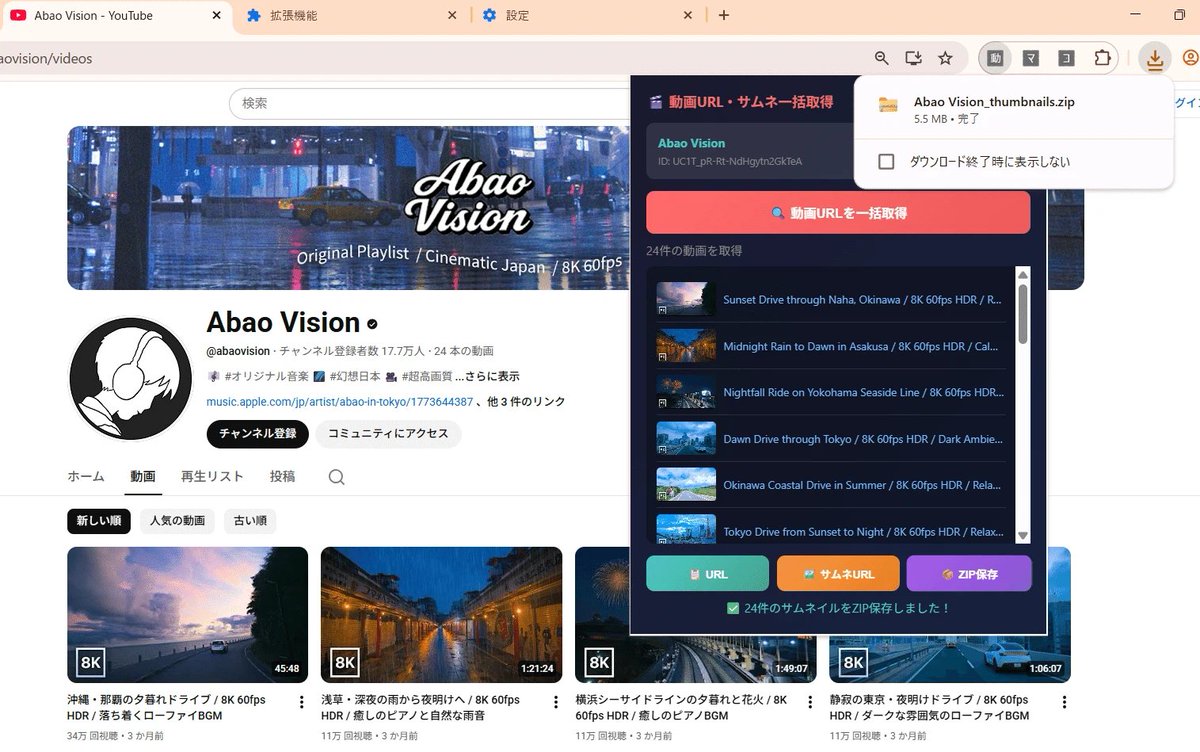Close the Abao Vision - YouTube tab

click(217, 15)
